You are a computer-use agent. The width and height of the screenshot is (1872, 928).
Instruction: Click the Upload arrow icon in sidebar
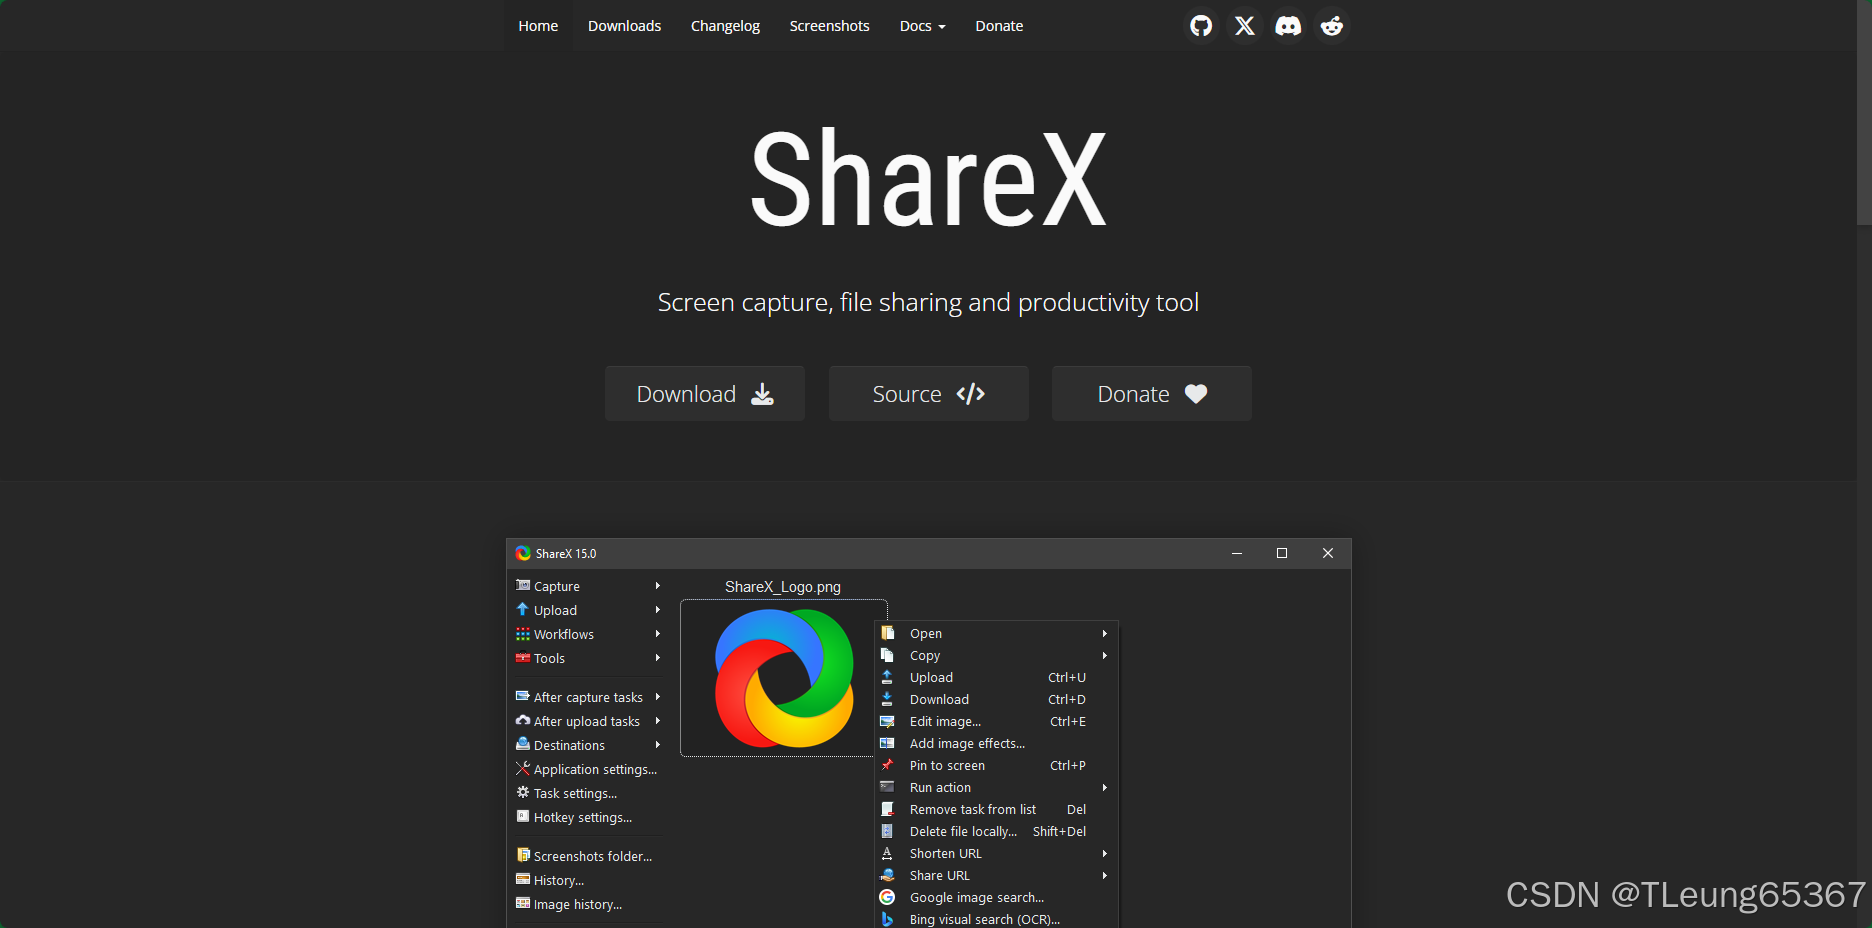[523, 609]
